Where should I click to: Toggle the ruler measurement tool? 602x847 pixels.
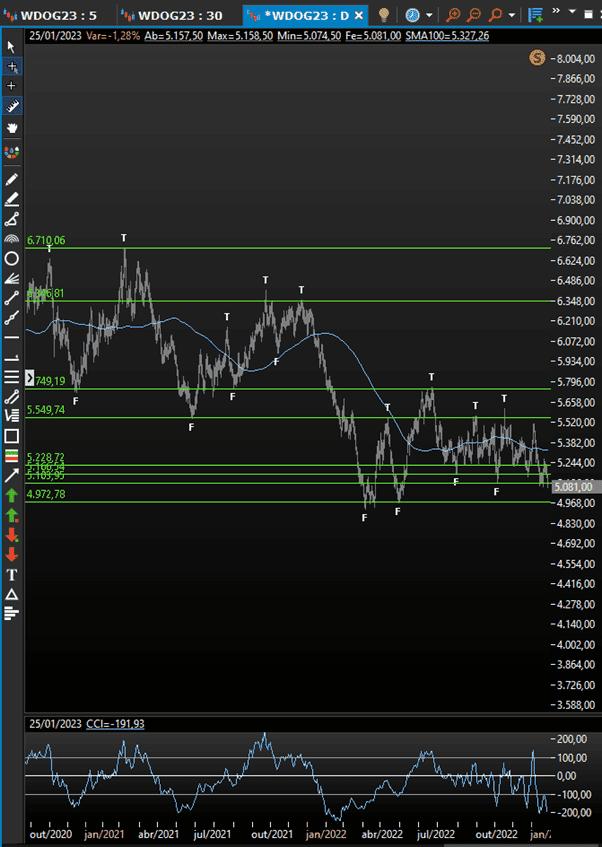tap(12, 106)
